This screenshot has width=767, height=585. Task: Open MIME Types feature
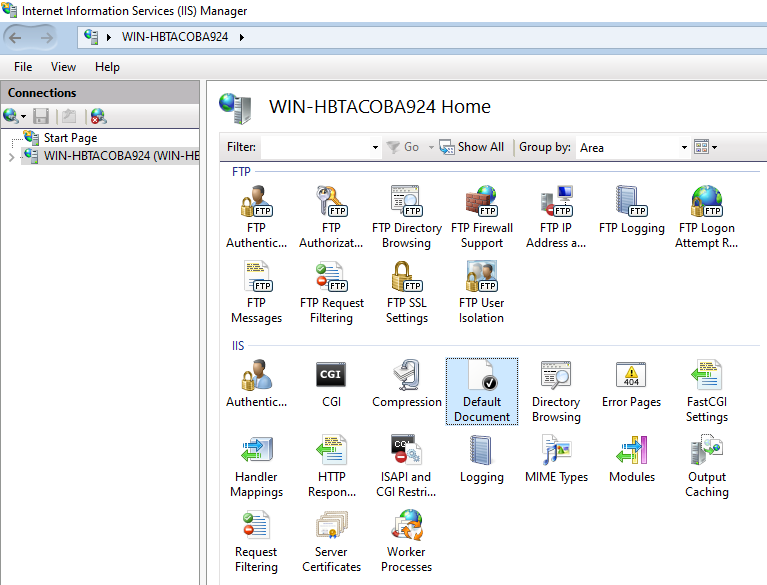tap(556, 459)
